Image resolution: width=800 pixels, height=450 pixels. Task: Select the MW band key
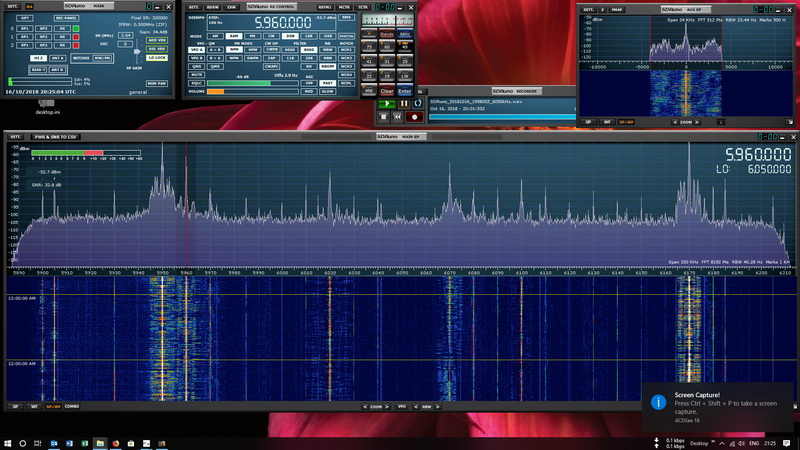click(x=369, y=91)
